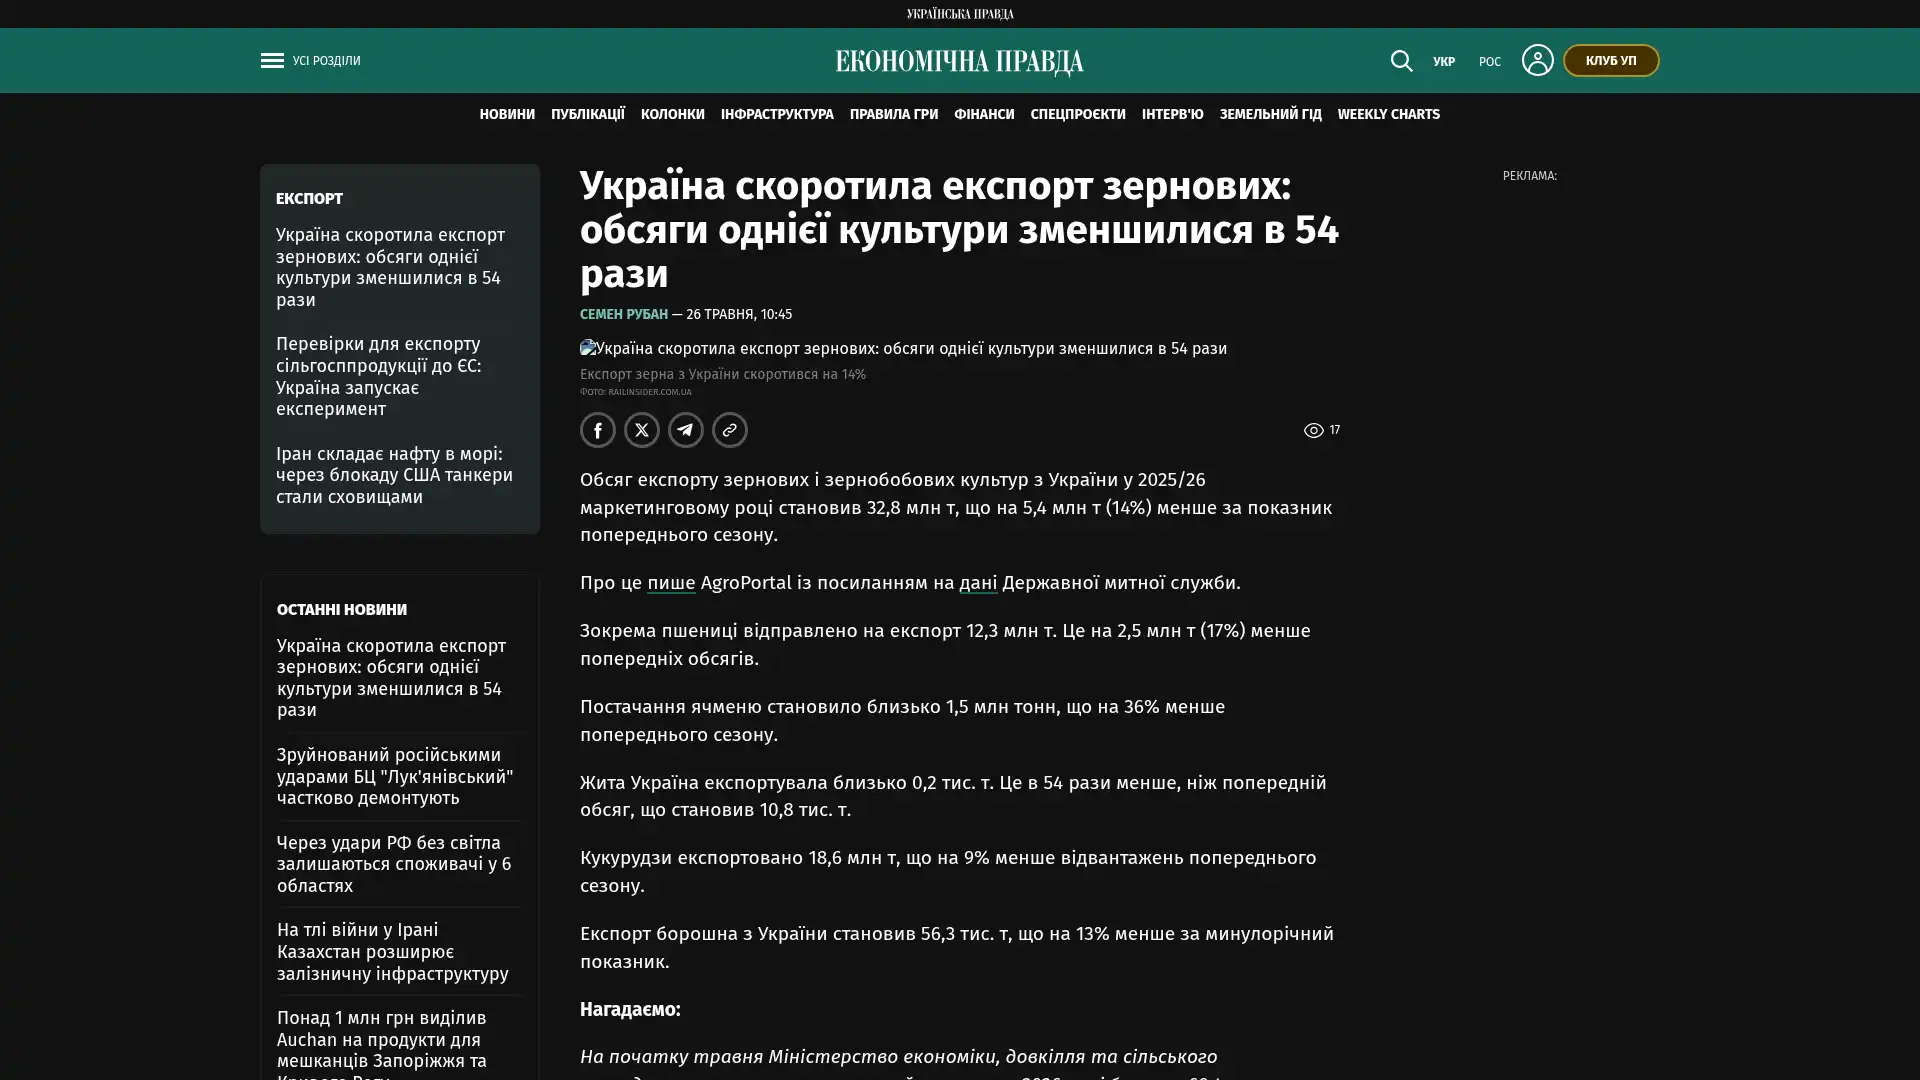Open the 'дані' customs data link
This screenshot has height=1080, width=1920.
(978, 583)
